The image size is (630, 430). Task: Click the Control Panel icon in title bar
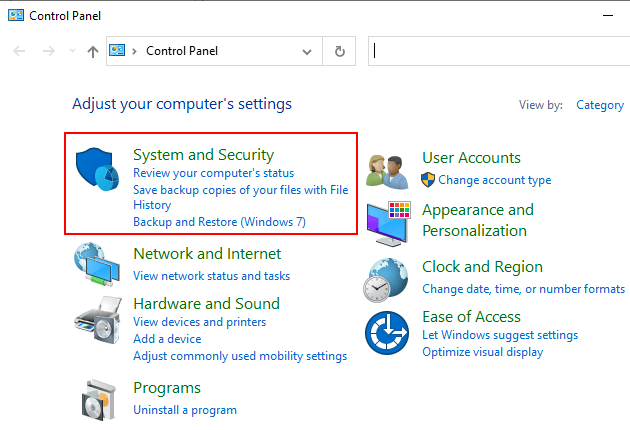pyautogui.click(x=16, y=16)
